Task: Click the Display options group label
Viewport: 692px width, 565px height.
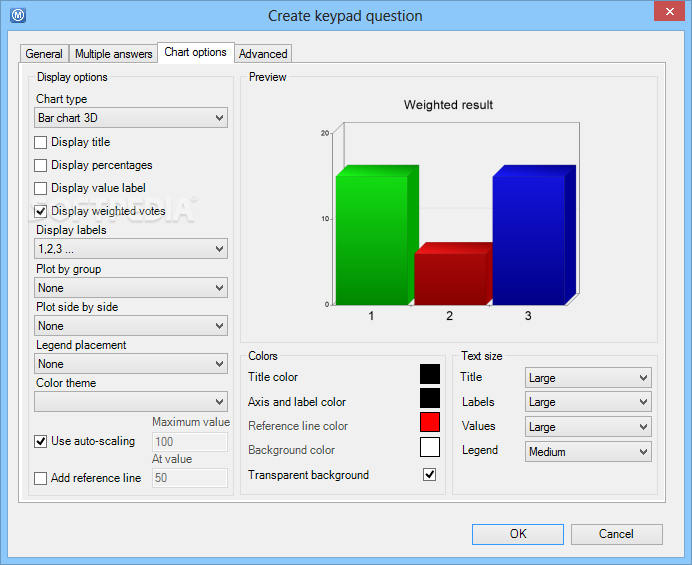Action: [x=72, y=77]
